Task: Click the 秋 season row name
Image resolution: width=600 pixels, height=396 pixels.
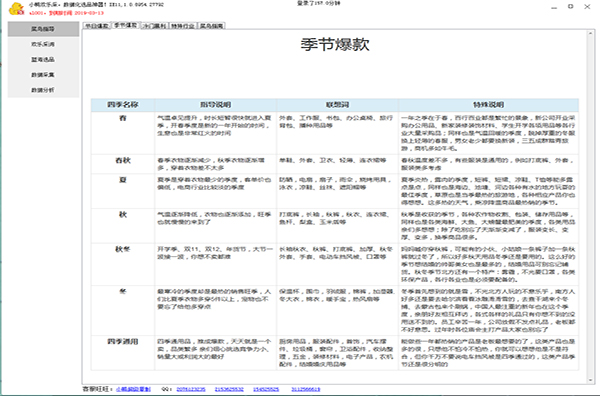Action: tap(123, 215)
